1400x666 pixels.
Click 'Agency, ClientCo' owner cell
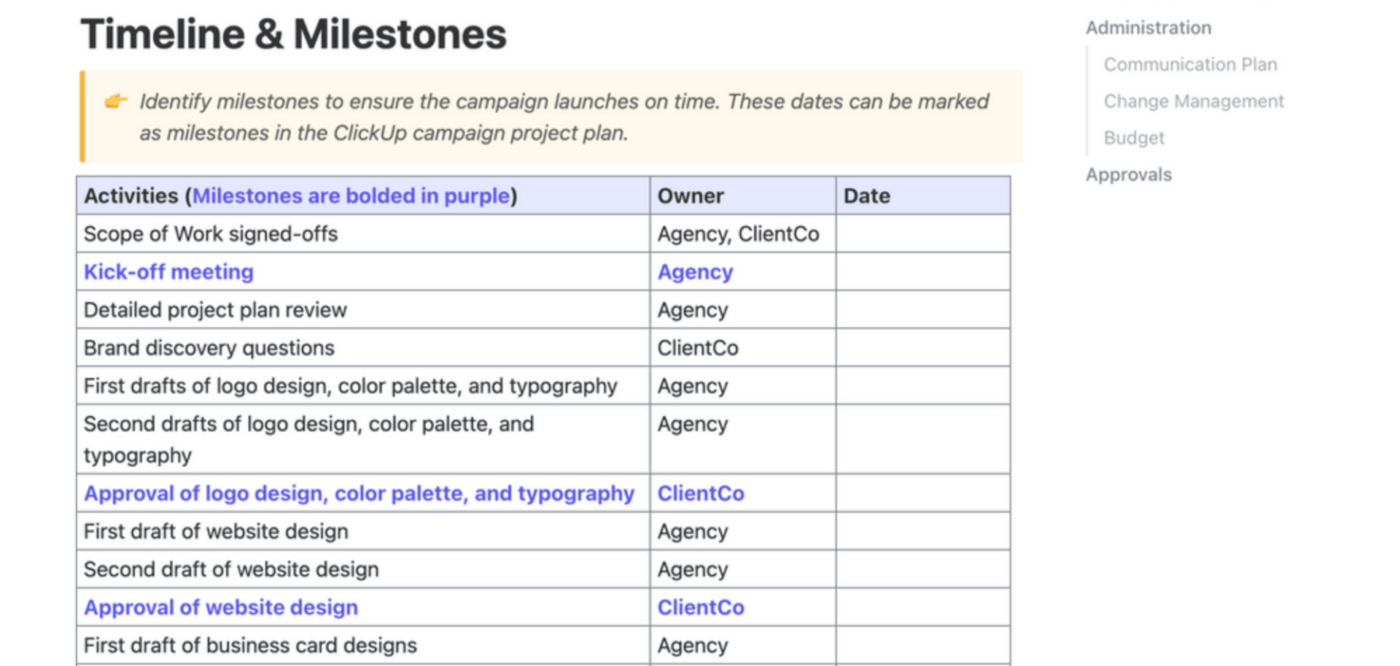738,233
